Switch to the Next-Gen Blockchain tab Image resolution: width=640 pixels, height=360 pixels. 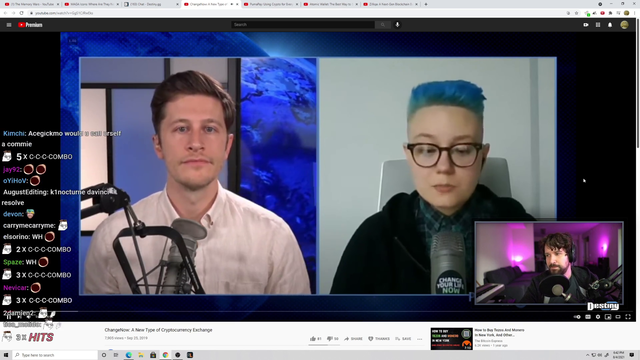pyautogui.click(x=389, y=4)
